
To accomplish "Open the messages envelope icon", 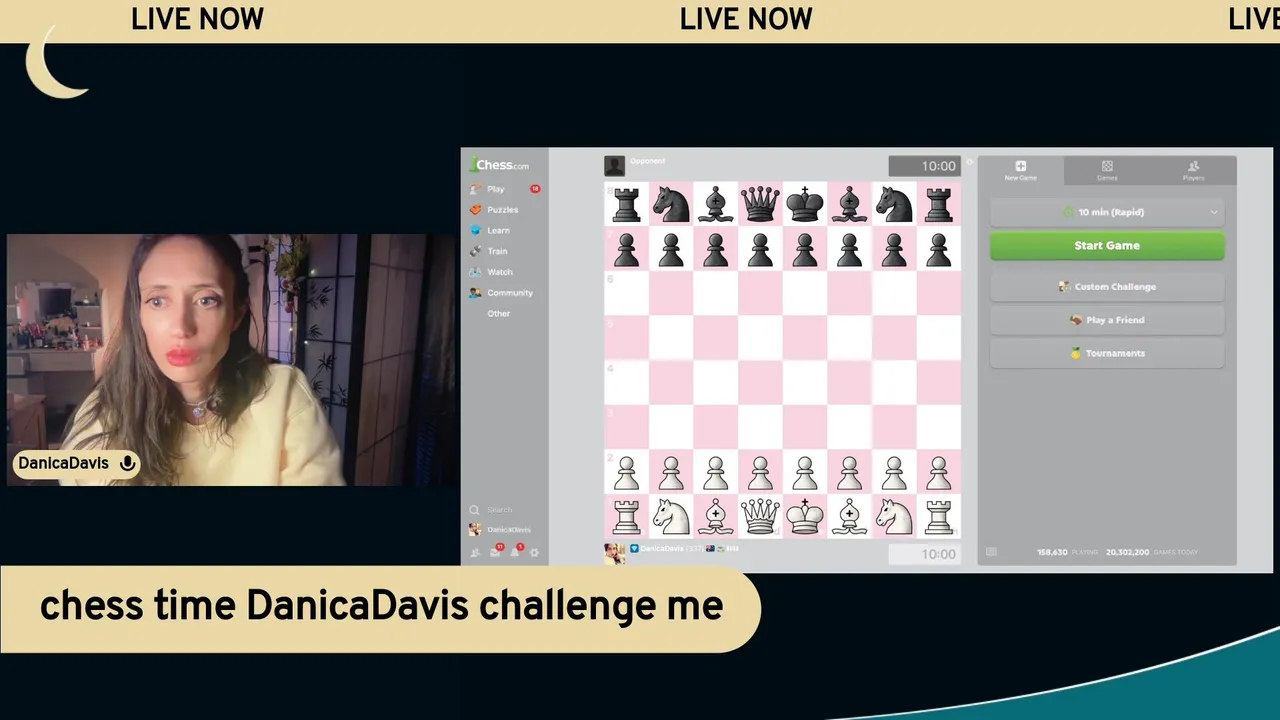I will [x=495, y=553].
